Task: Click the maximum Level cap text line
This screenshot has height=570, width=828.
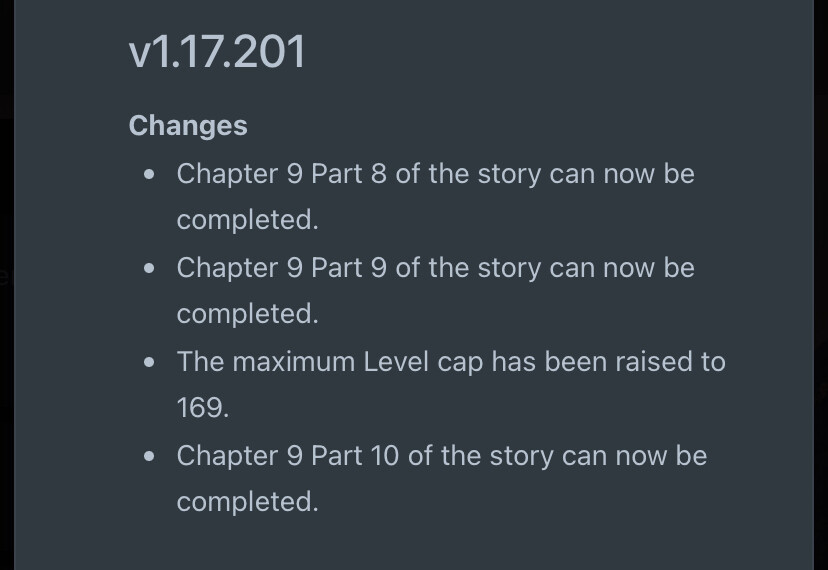Action: pyautogui.click(x=450, y=362)
